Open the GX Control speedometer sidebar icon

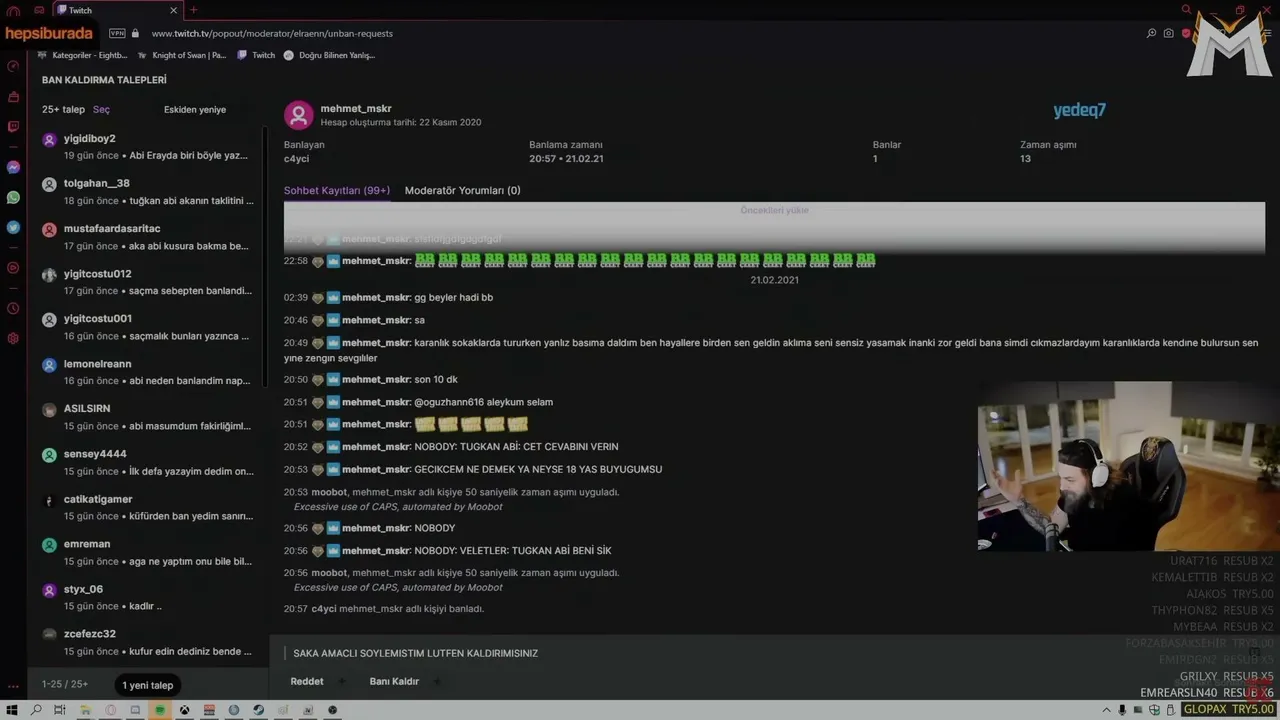click(x=13, y=66)
